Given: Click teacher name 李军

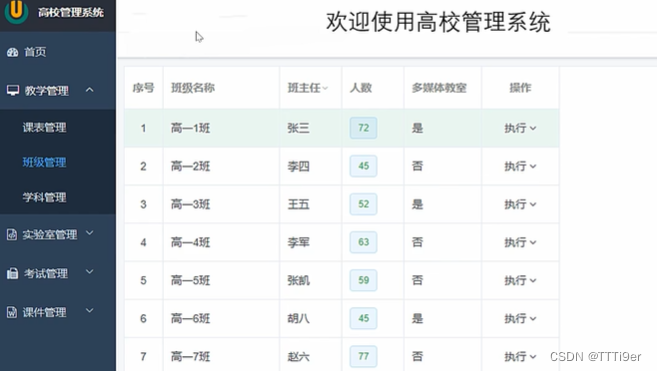Looking at the screenshot, I should [x=298, y=242].
